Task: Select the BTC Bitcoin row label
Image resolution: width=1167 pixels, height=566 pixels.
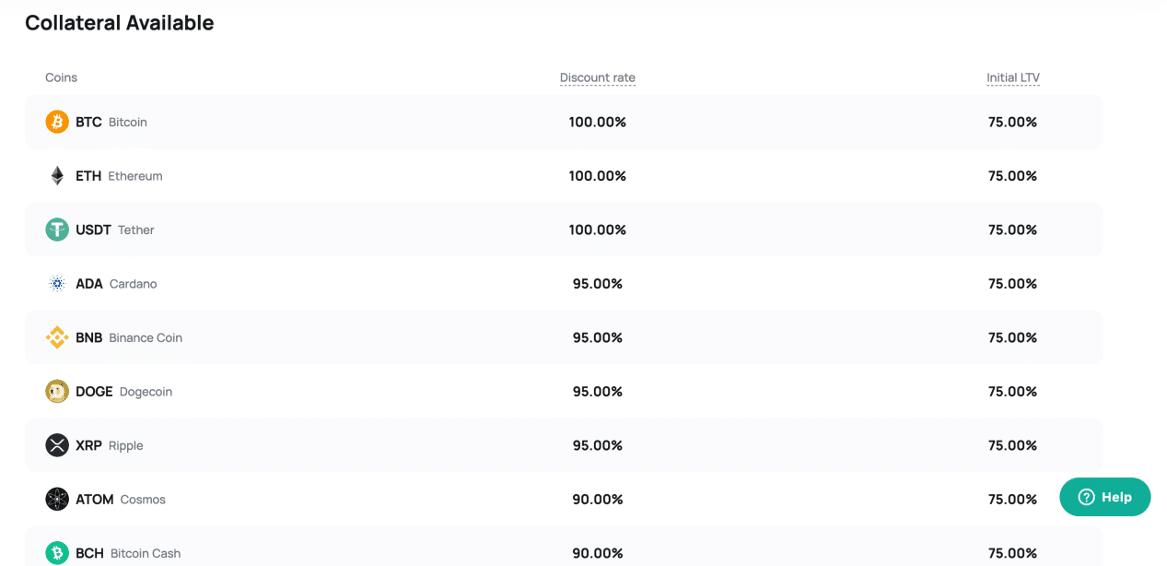Action: click(x=112, y=122)
